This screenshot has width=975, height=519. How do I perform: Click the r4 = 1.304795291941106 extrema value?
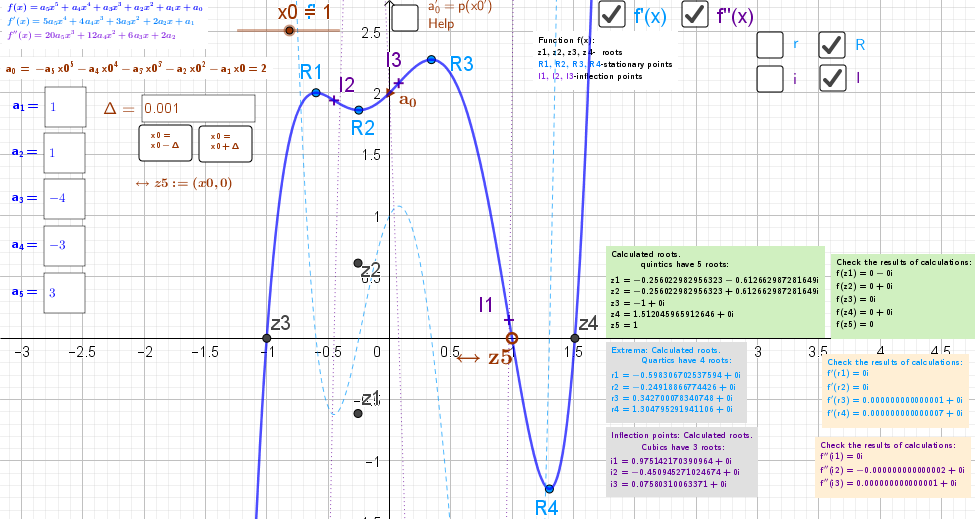pyautogui.click(x=672, y=409)
